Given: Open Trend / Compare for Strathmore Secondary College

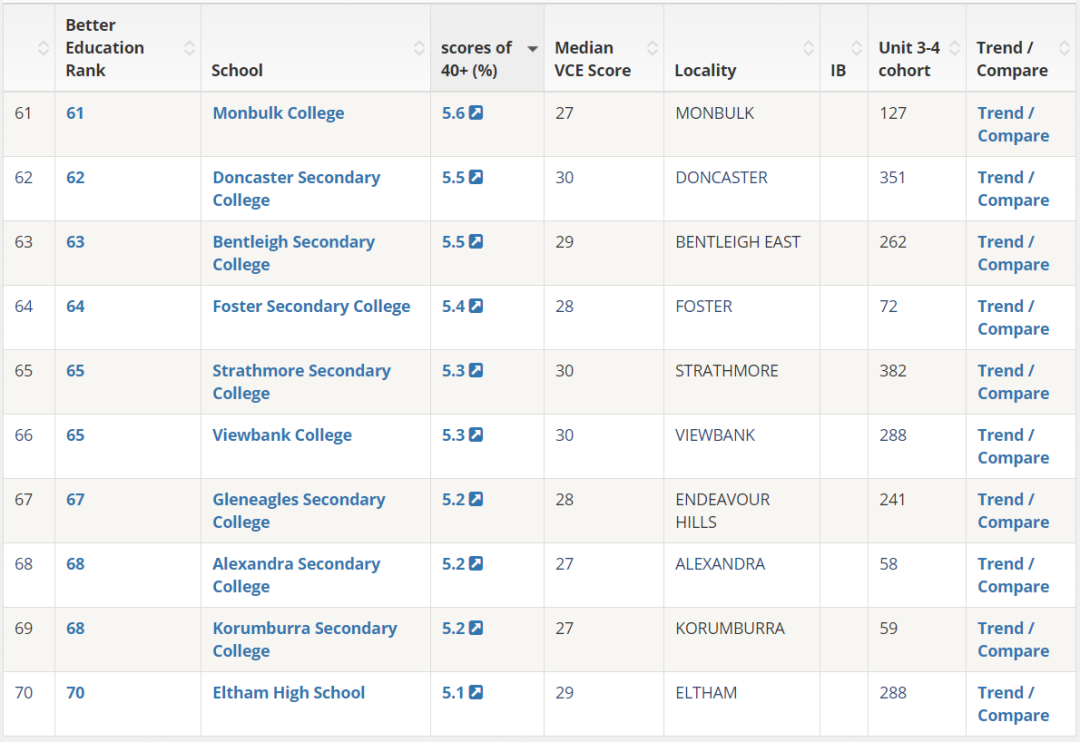Looking at the screenshot, I should (x=1013, y=382).
